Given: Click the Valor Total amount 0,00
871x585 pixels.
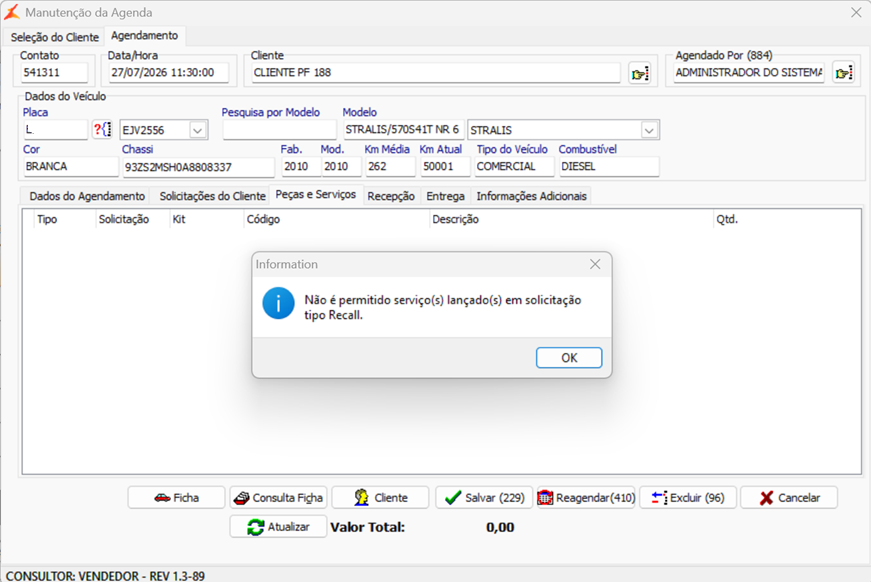Looking at the screenshot, I should 500,527.
